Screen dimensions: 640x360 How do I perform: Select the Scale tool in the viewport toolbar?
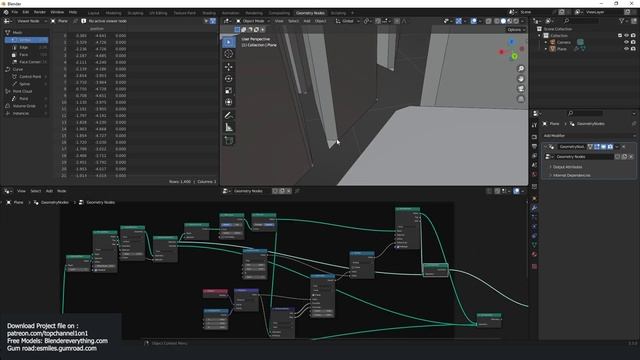point(229,91)
